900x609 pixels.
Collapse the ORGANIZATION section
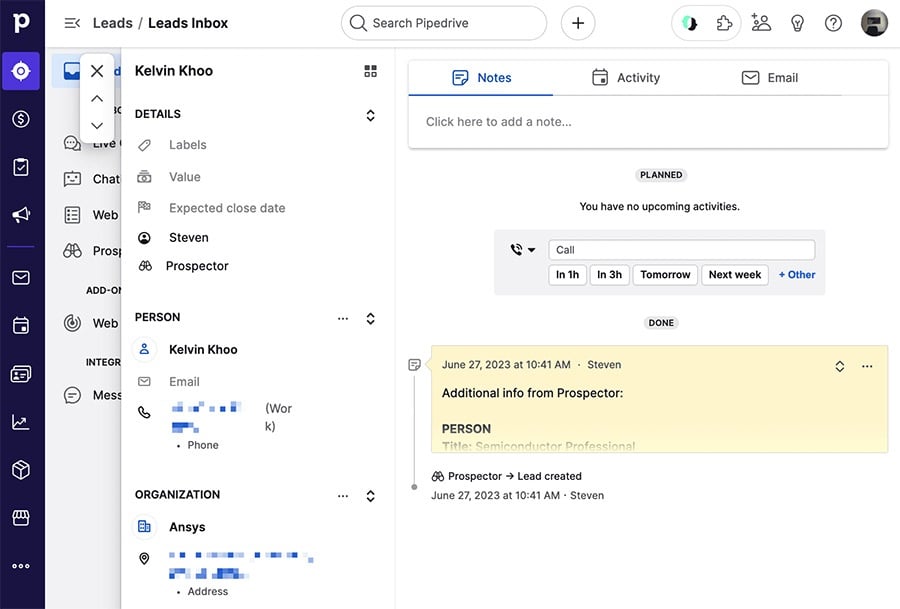370,495
